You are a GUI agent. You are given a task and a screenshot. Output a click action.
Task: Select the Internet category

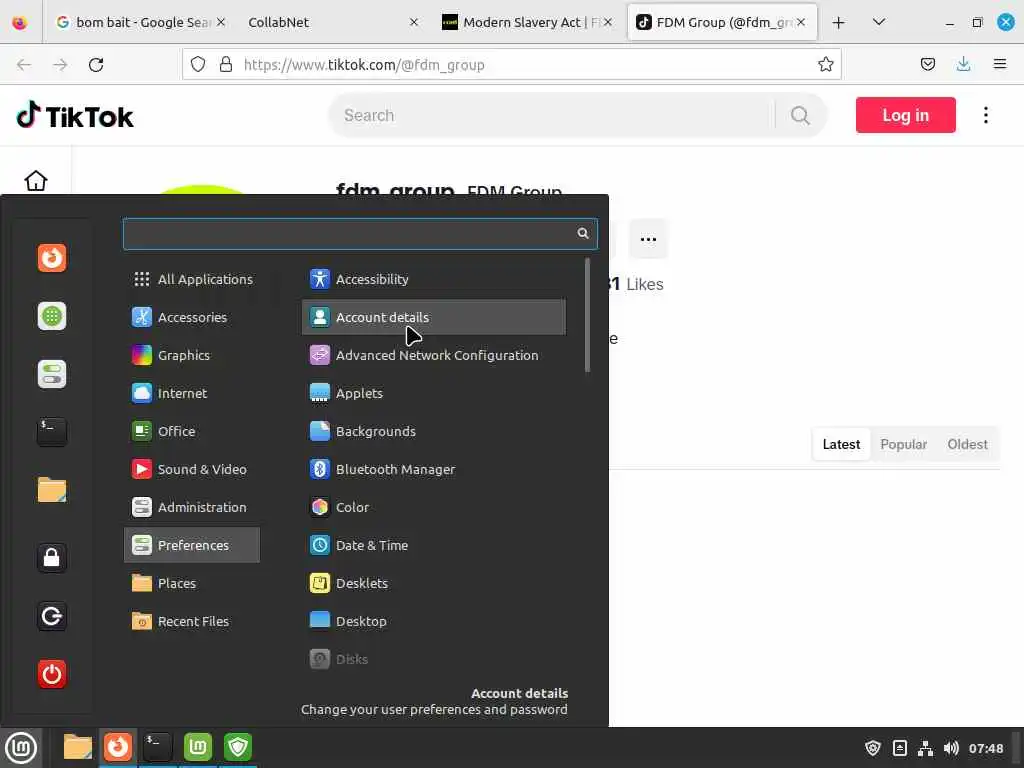192,393
